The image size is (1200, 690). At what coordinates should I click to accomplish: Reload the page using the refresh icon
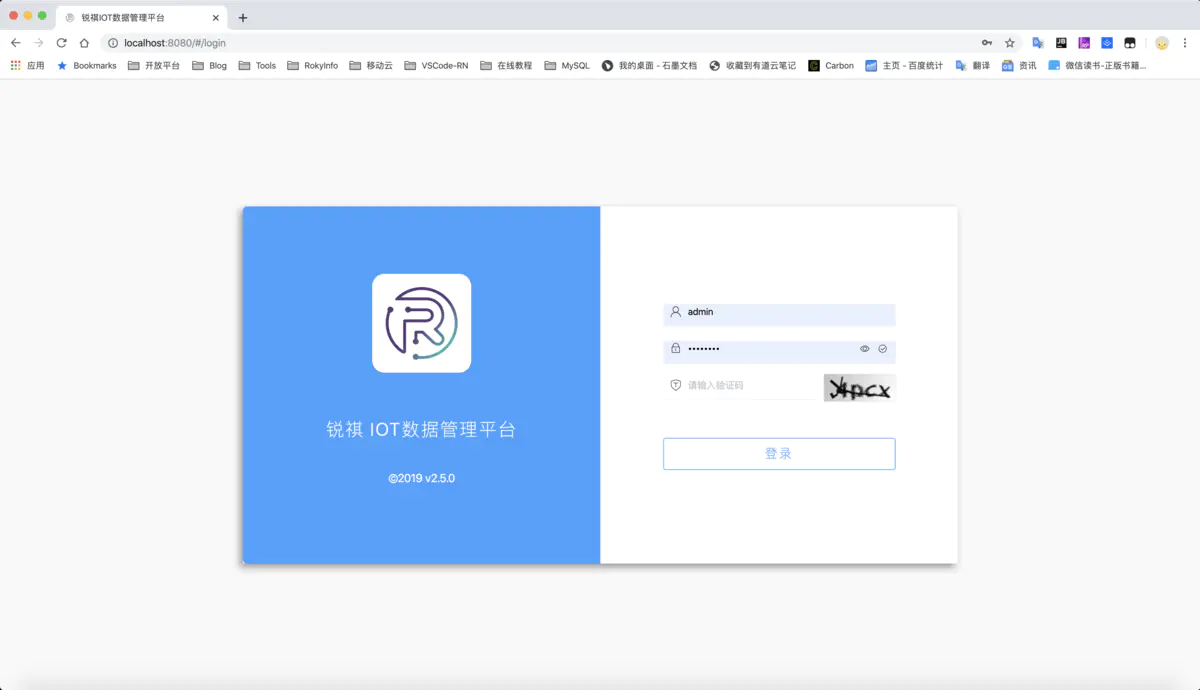pos(61,43)
